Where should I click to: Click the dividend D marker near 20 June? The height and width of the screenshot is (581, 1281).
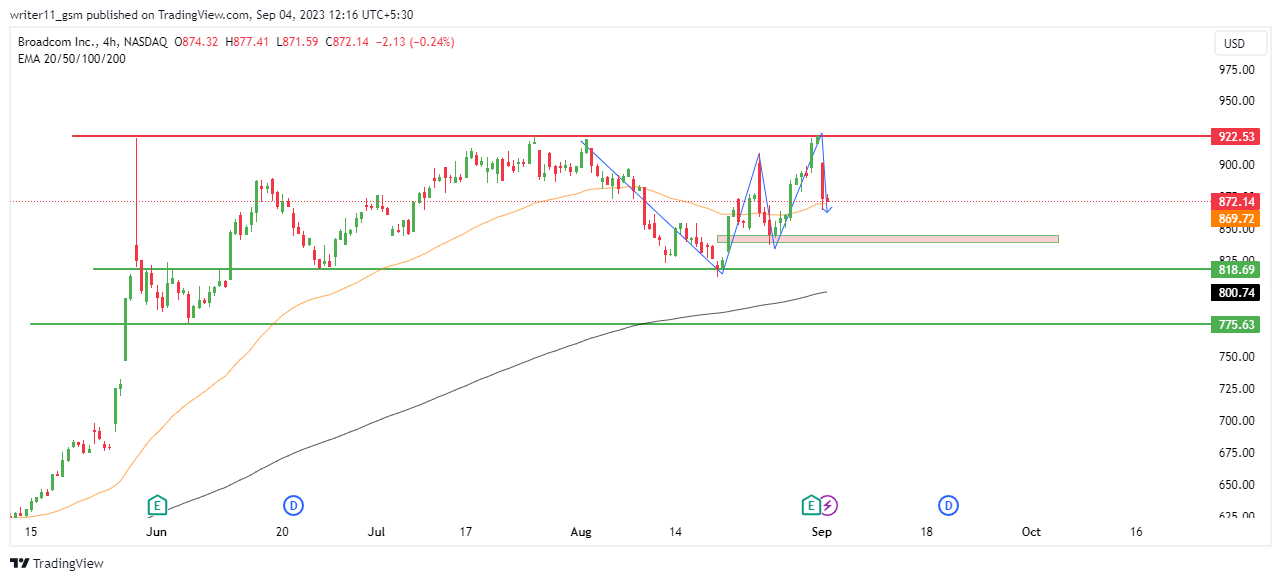pos(293,505)
